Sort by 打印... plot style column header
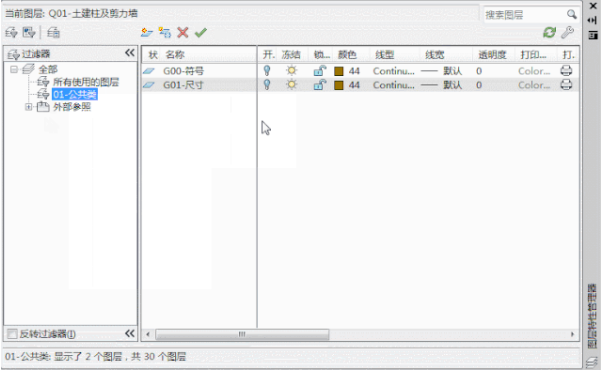This screenshot has width=601, height=371. pos(533,54)
